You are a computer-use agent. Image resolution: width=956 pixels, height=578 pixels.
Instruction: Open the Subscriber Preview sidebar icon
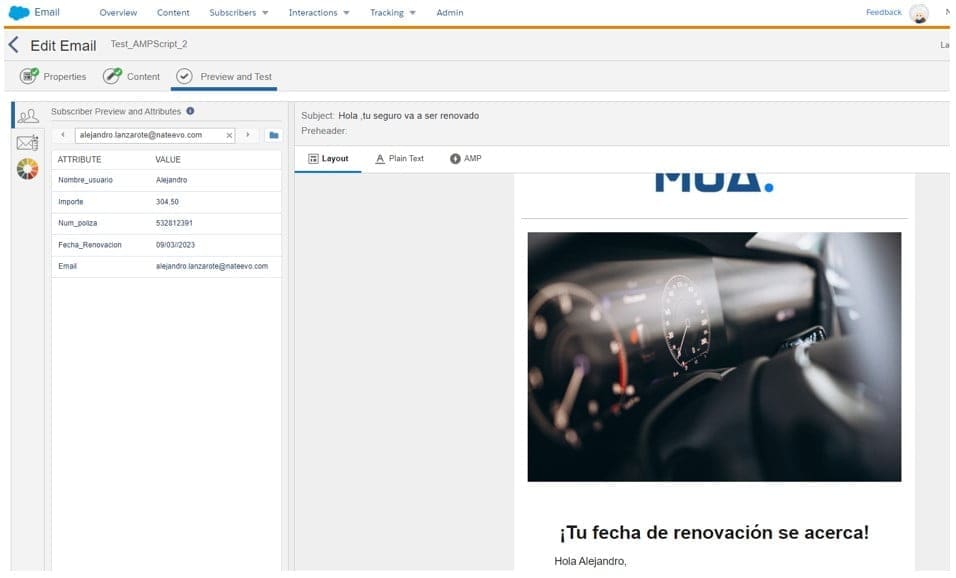click(28, 116)
